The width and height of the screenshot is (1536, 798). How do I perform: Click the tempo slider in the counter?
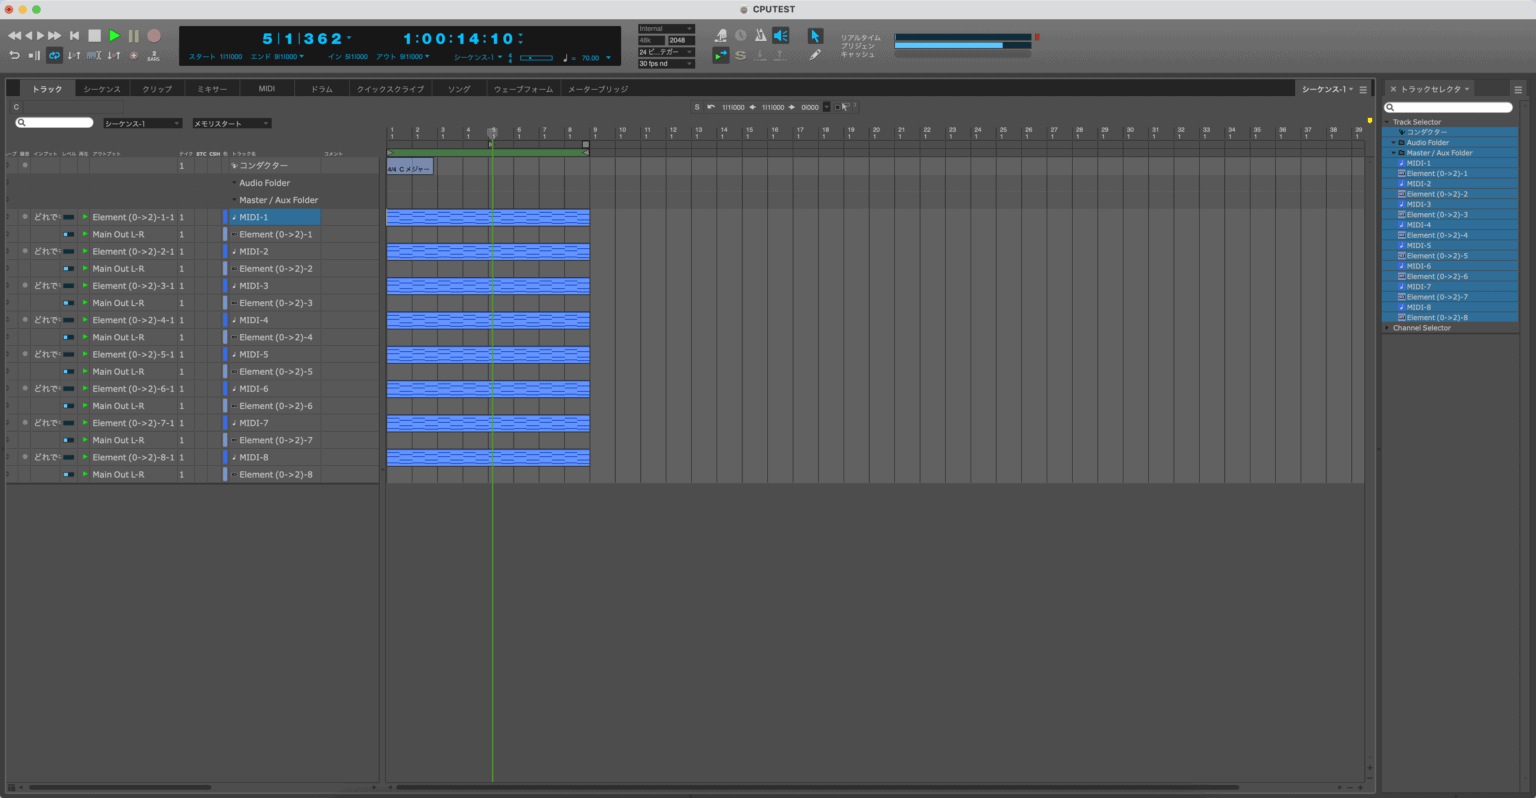coord(536,58)
